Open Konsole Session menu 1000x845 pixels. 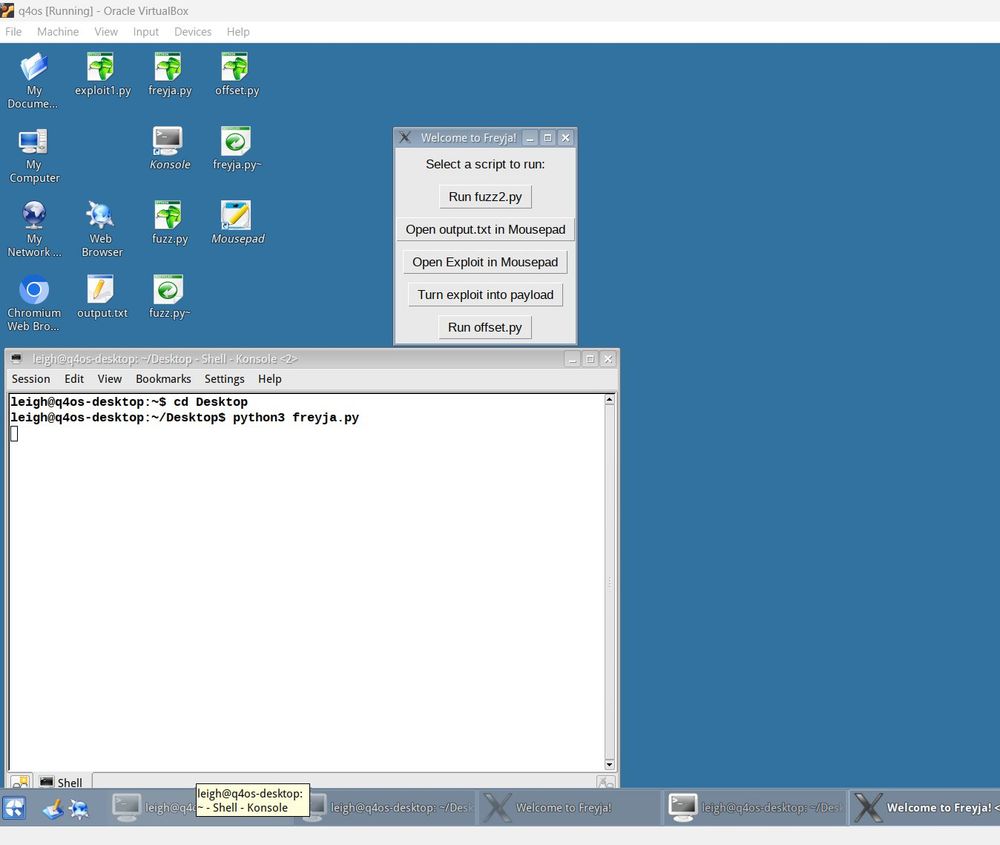click(x=31, y=379)
